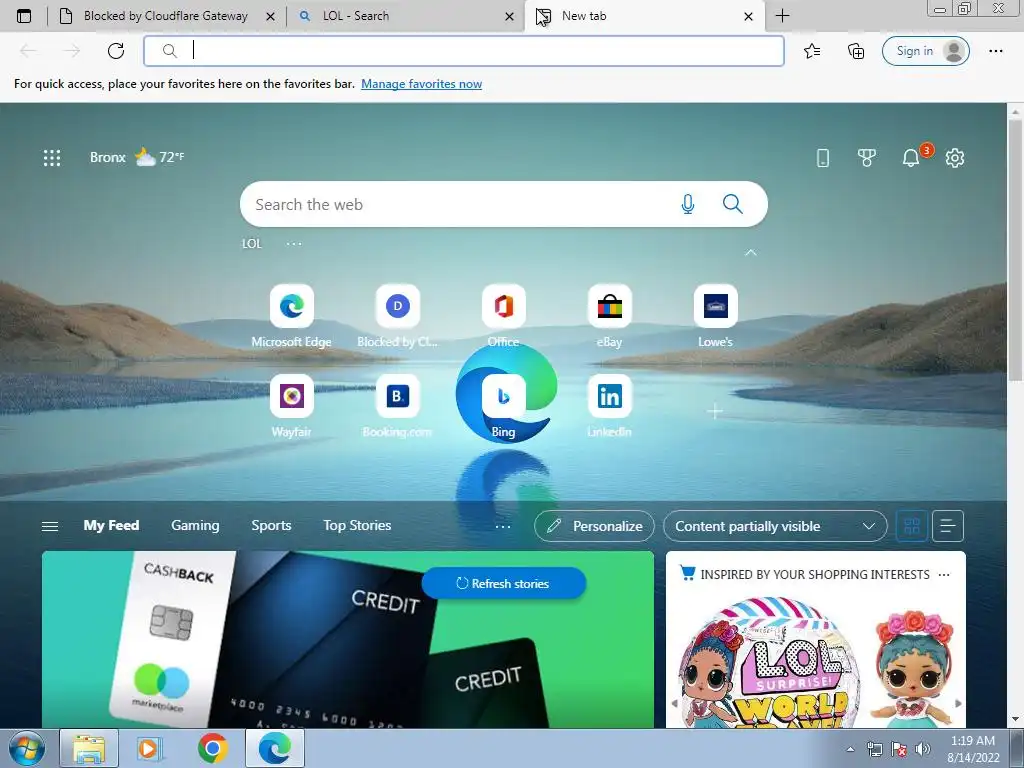Open Windows Explorer from taskbar
Viewport: 1024px width, 768px height.
pyautogui.click(x=89, y=748)
